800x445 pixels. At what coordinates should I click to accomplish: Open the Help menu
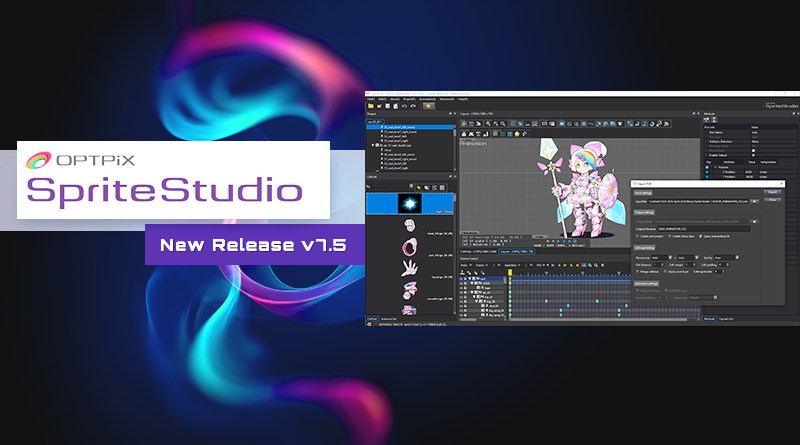463,99
